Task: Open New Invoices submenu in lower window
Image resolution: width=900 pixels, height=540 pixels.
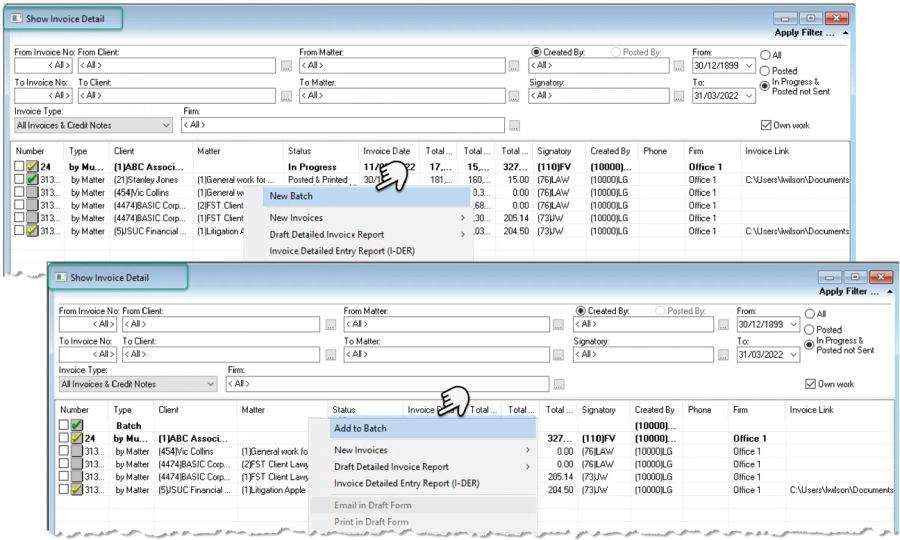Action: point(432,450)
